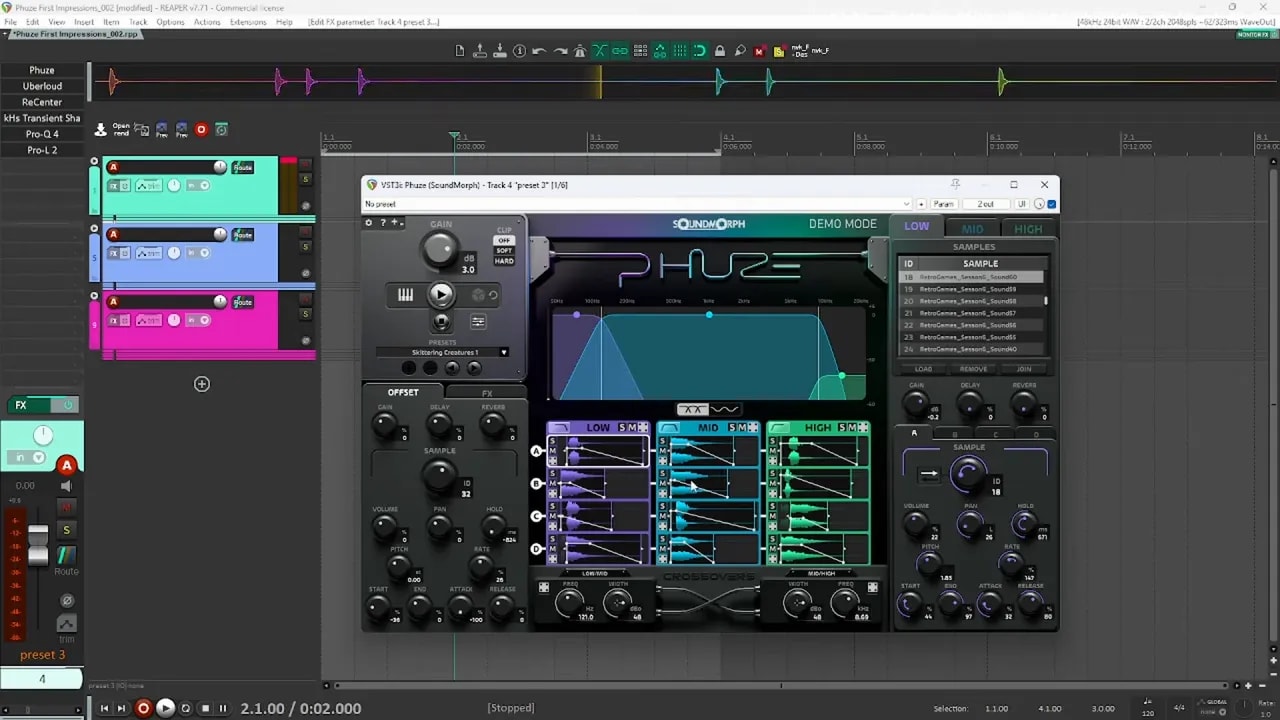Image resolution: width=1280 pixels, height=720 pixels.
Task: Set CLIP mode to OFF
Action: 504,241
